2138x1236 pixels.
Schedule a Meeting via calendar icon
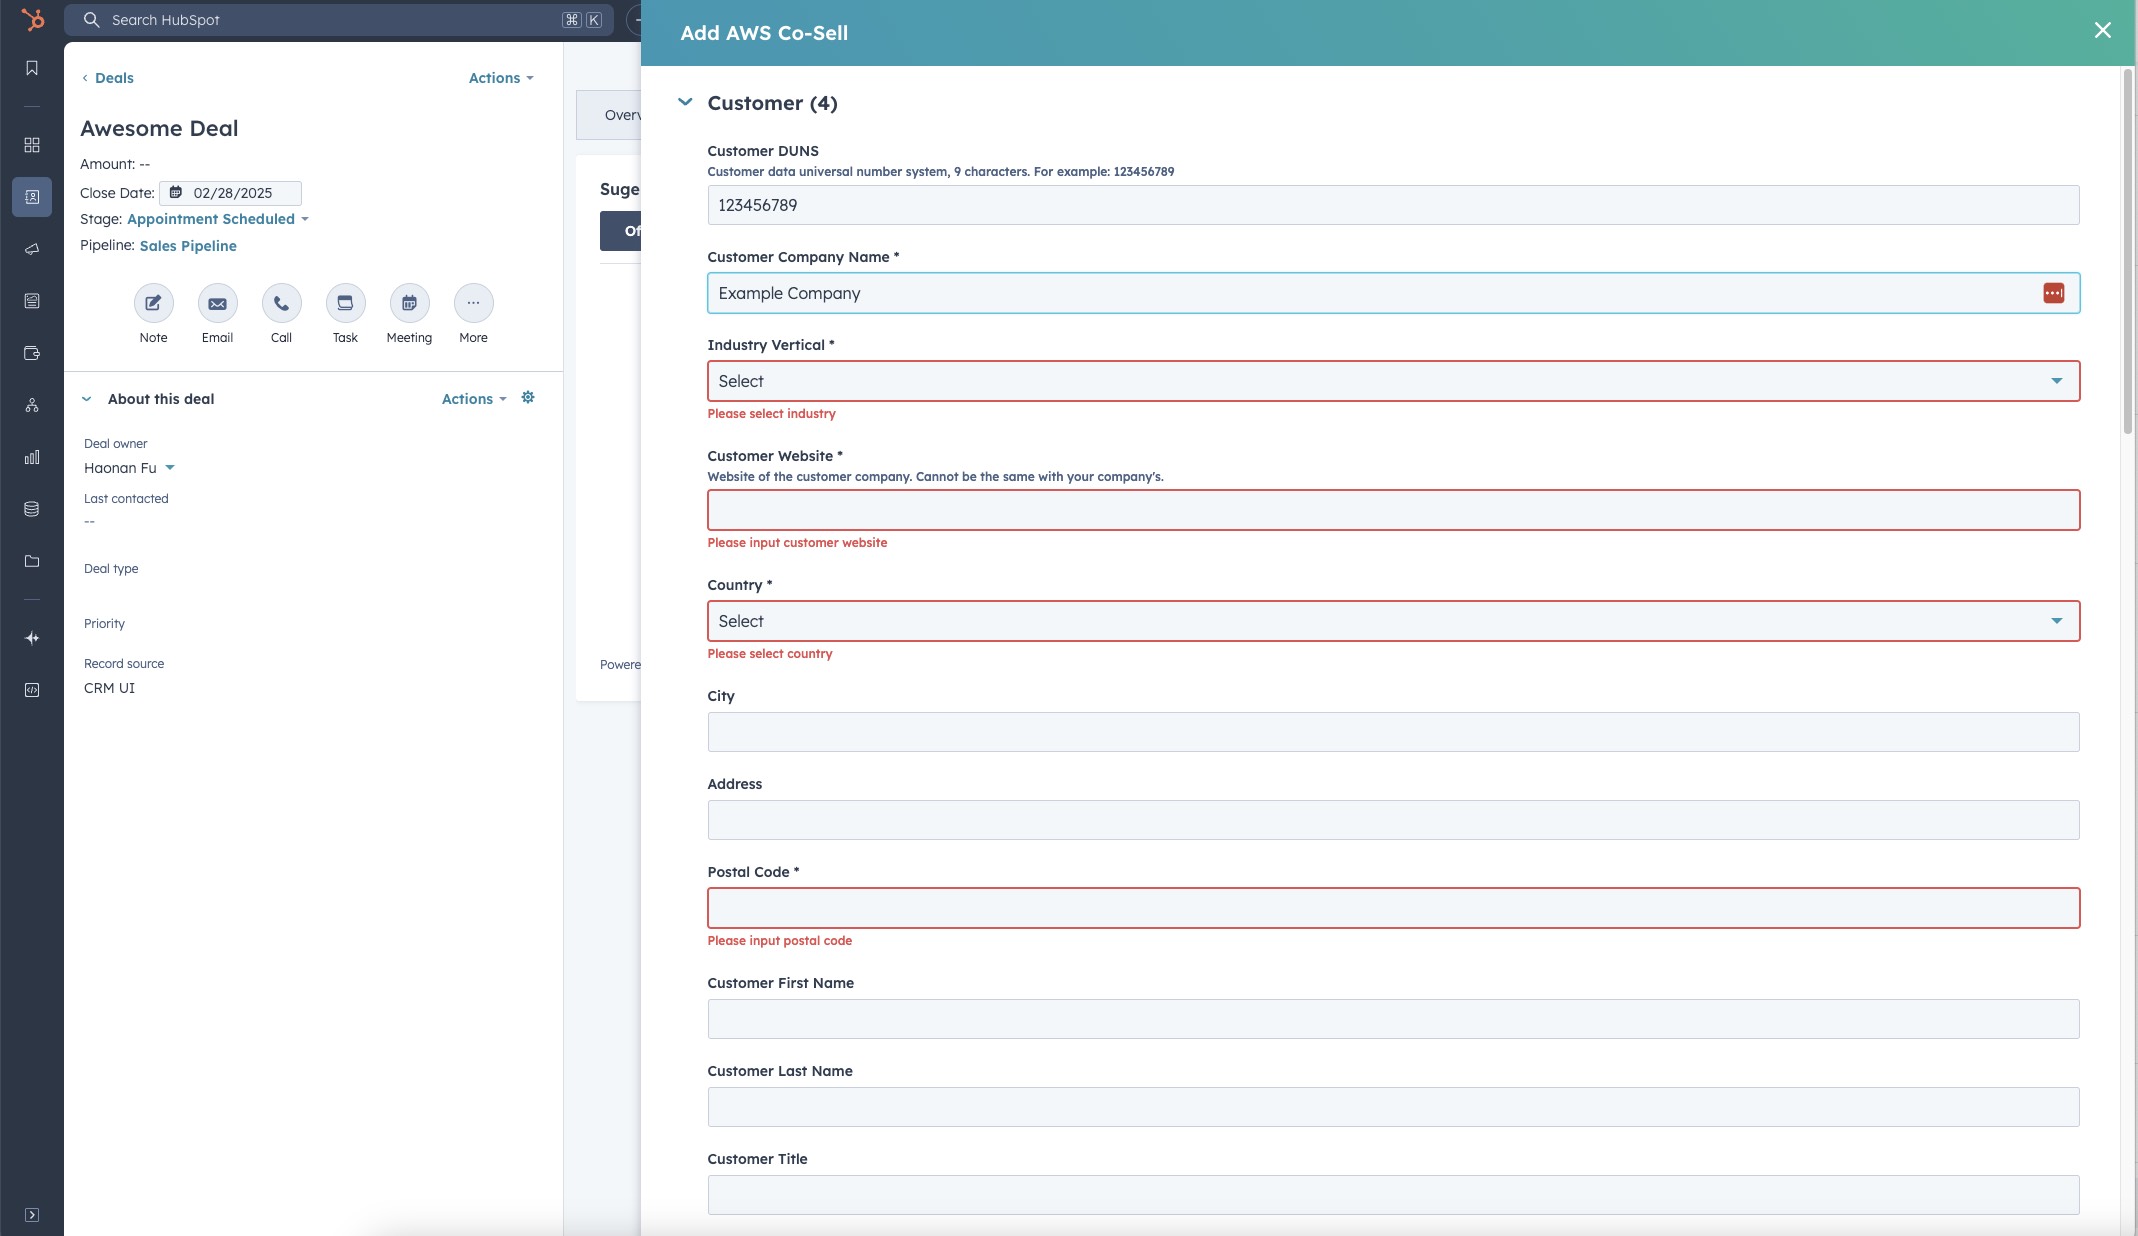click(x=409, y=303)
